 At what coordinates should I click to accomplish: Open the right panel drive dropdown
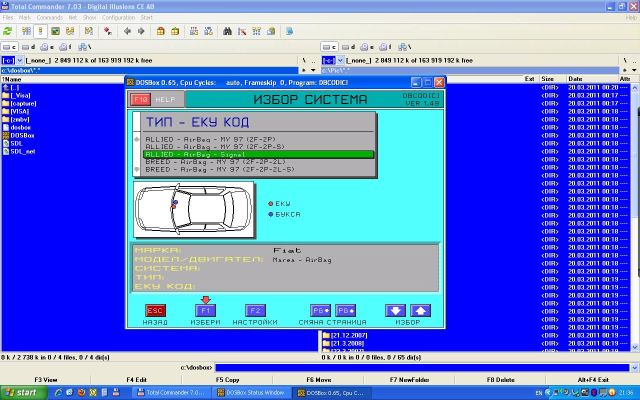coord(331,60)
